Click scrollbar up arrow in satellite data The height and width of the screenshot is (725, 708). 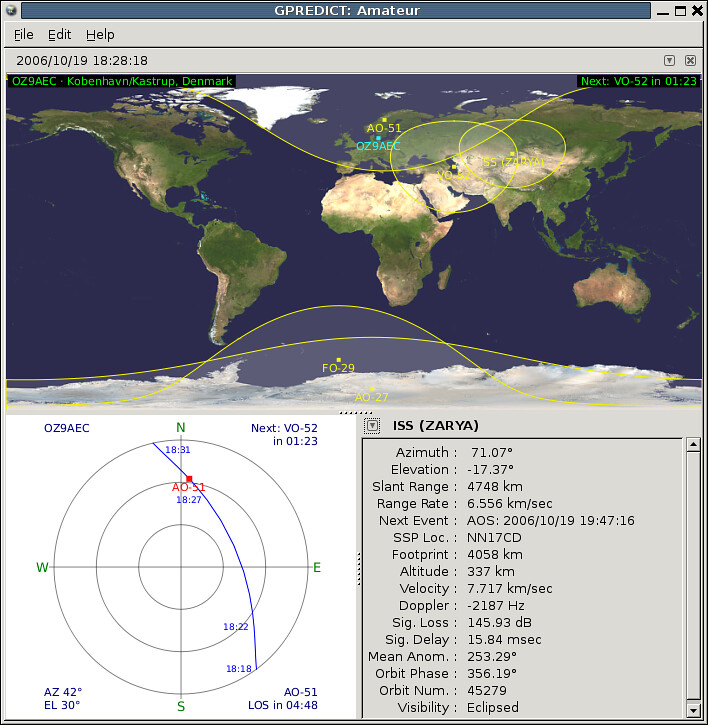(693, 445)
